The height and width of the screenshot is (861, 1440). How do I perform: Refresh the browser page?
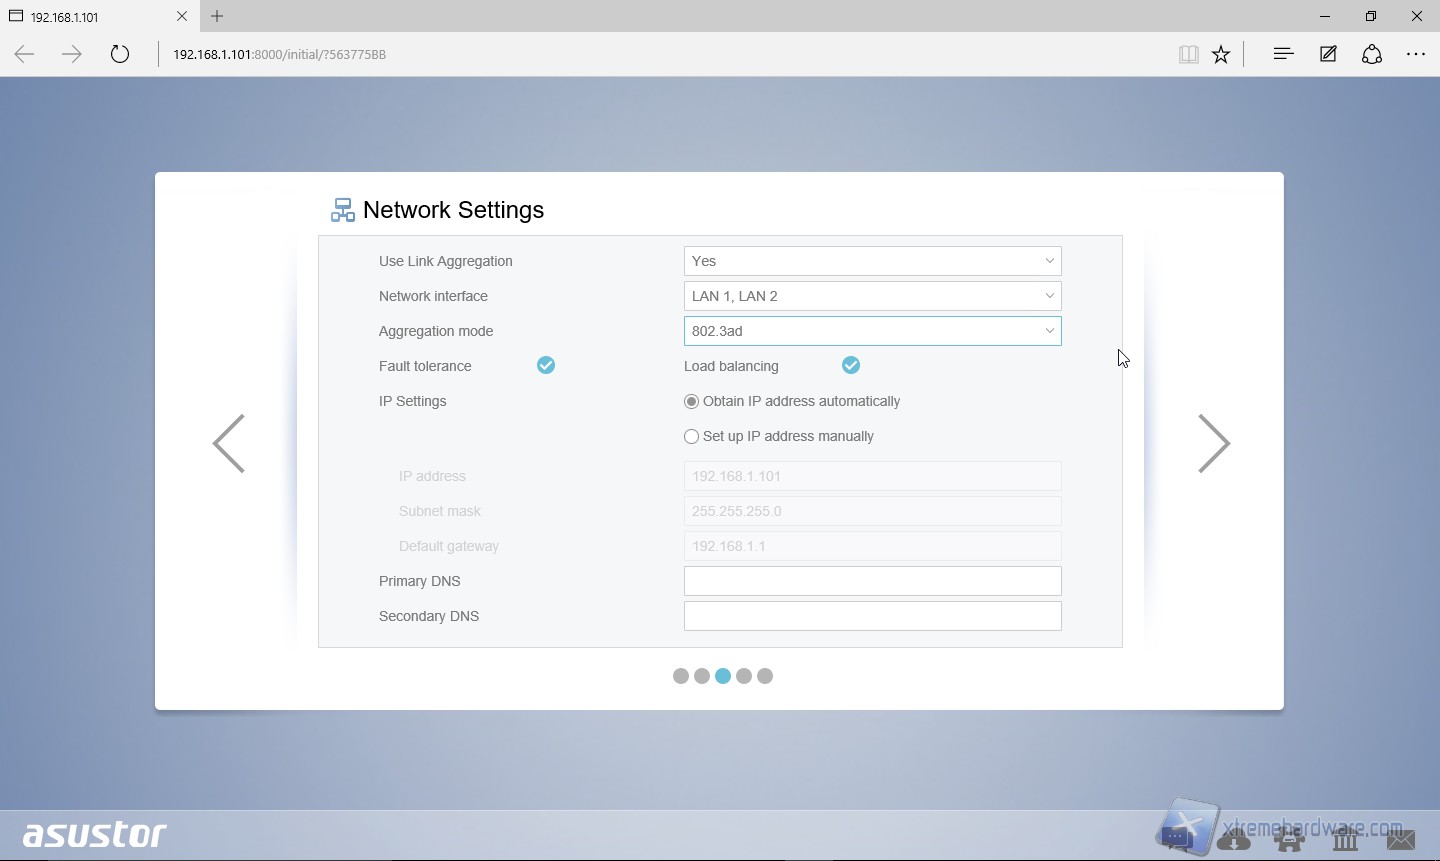pyautogui.click(x=120, y=54)
